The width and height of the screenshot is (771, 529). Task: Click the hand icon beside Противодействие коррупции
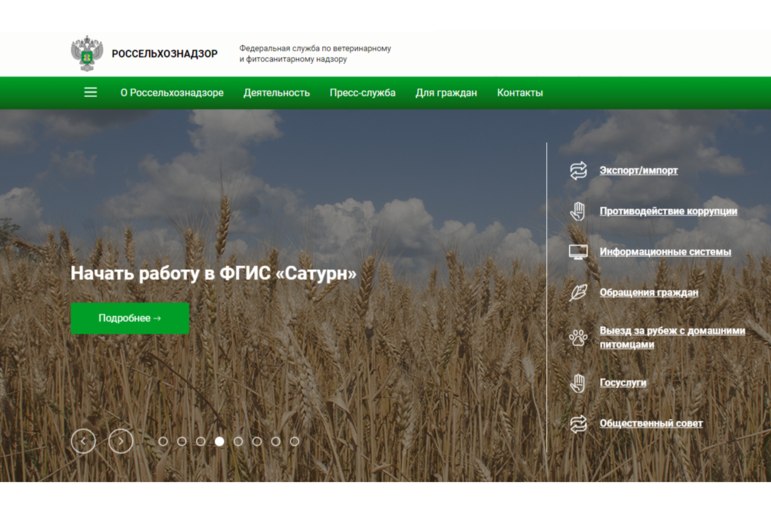(578, 211)
